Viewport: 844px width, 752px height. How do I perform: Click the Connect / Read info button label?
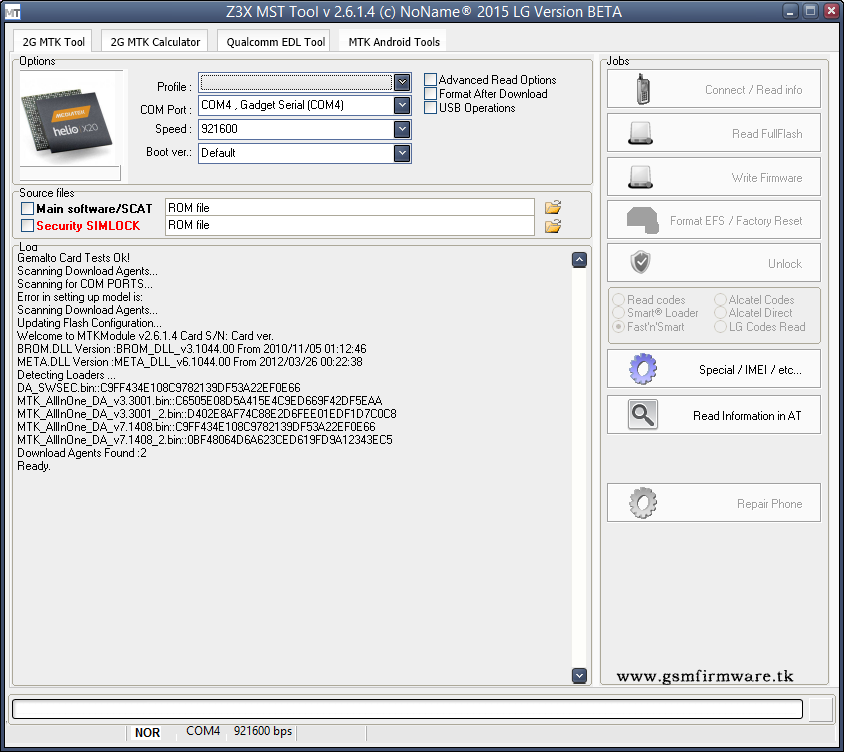pos(754,89)
